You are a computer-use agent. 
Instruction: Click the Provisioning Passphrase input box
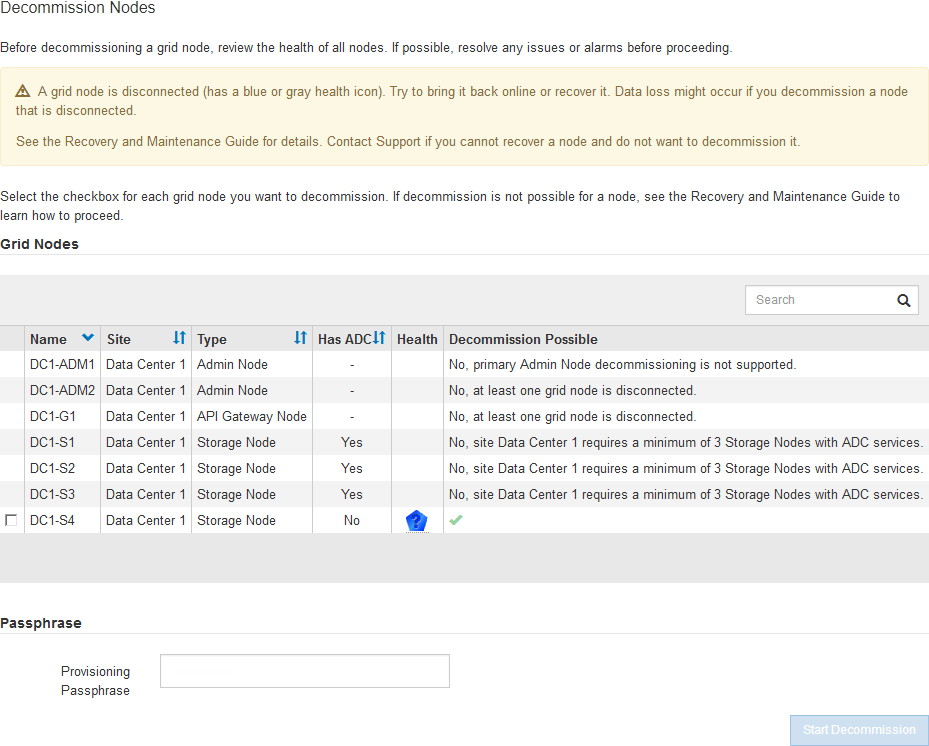(x=304, y=671)
